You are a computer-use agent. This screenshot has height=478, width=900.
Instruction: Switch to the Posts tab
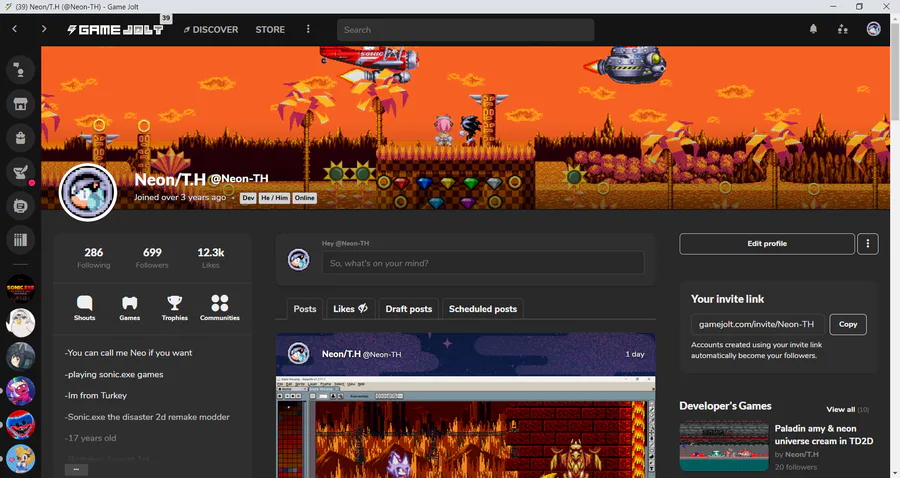click(305, 309)
